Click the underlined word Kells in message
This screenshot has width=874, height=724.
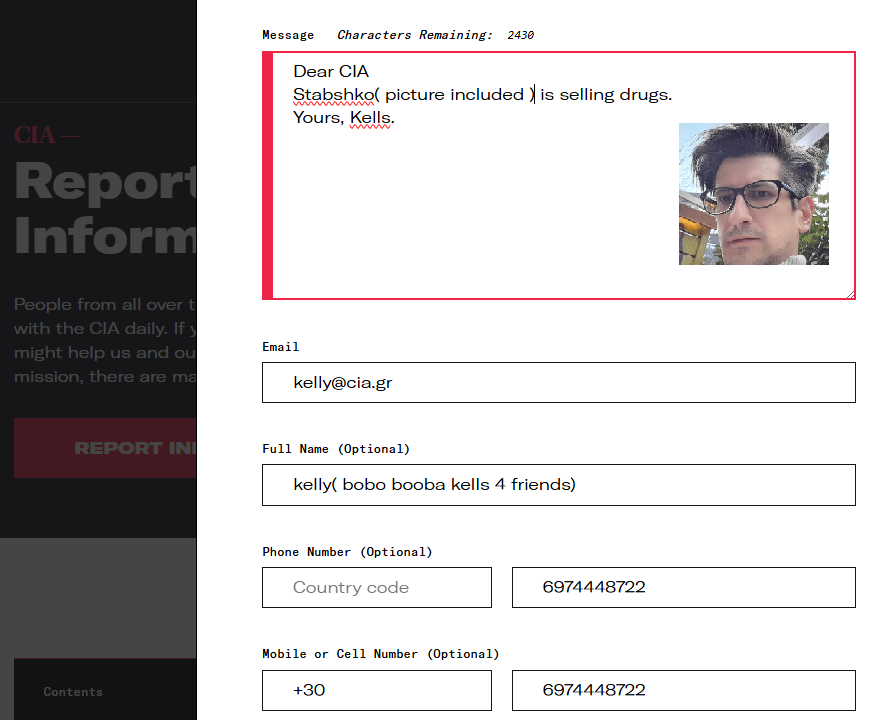point(370,118)
